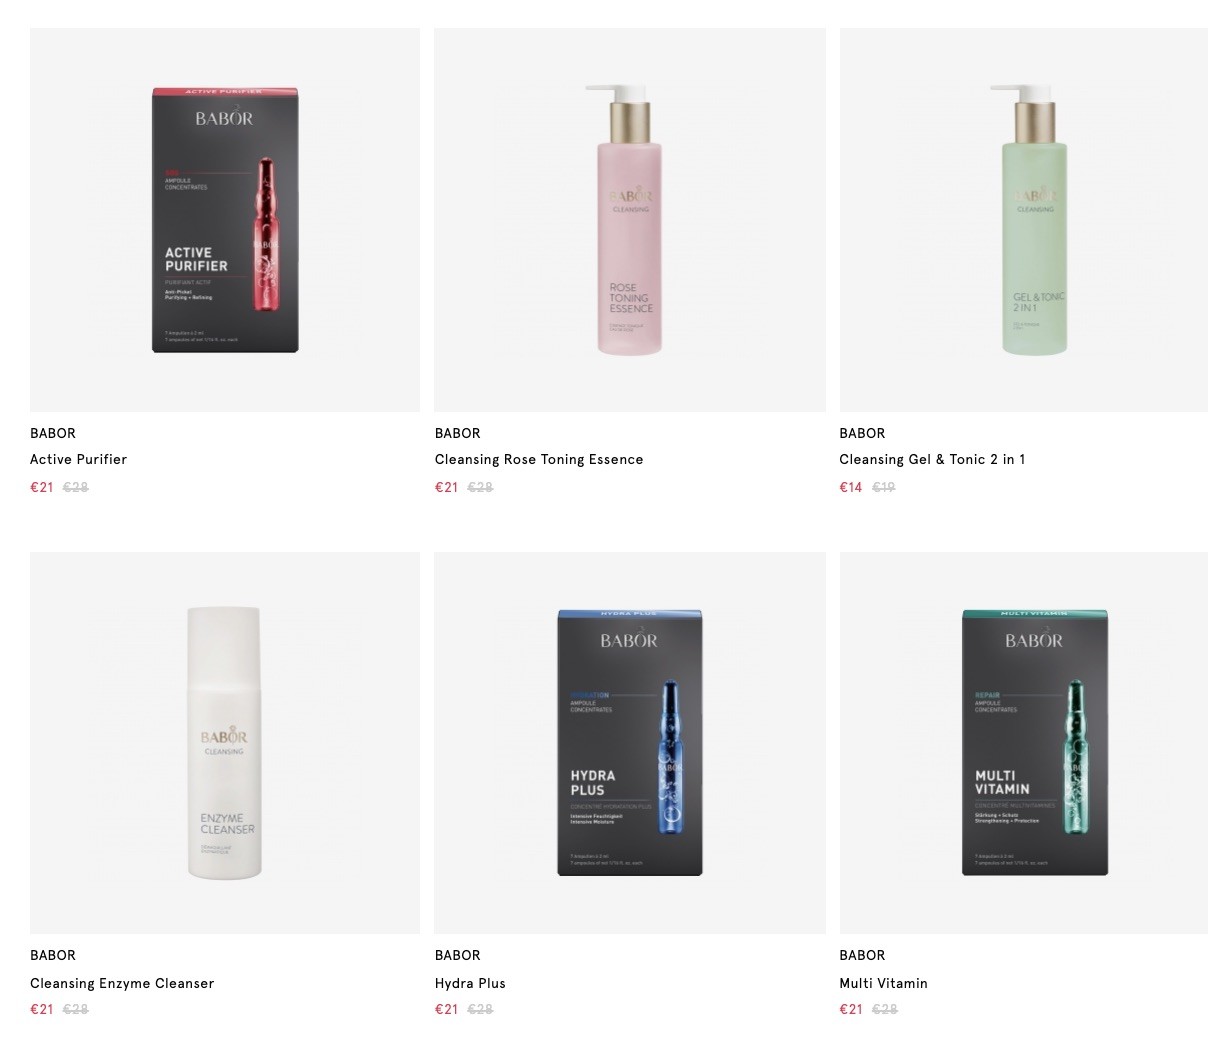The width and height of the screenshot is (1208, 1060).
Task: Click BABOR brand above Gel & Tonic
Action: click(x=862, y=433)
